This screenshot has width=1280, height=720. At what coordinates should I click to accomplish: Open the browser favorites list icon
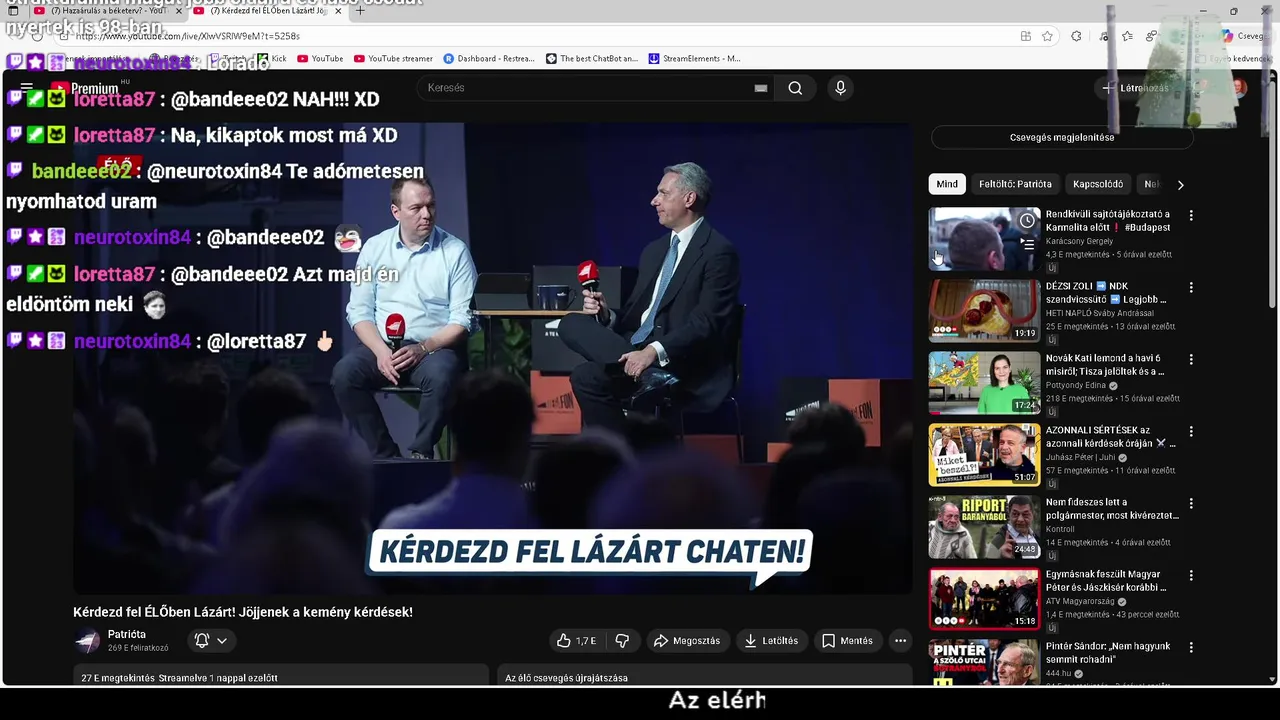[x=1128, y=36]
